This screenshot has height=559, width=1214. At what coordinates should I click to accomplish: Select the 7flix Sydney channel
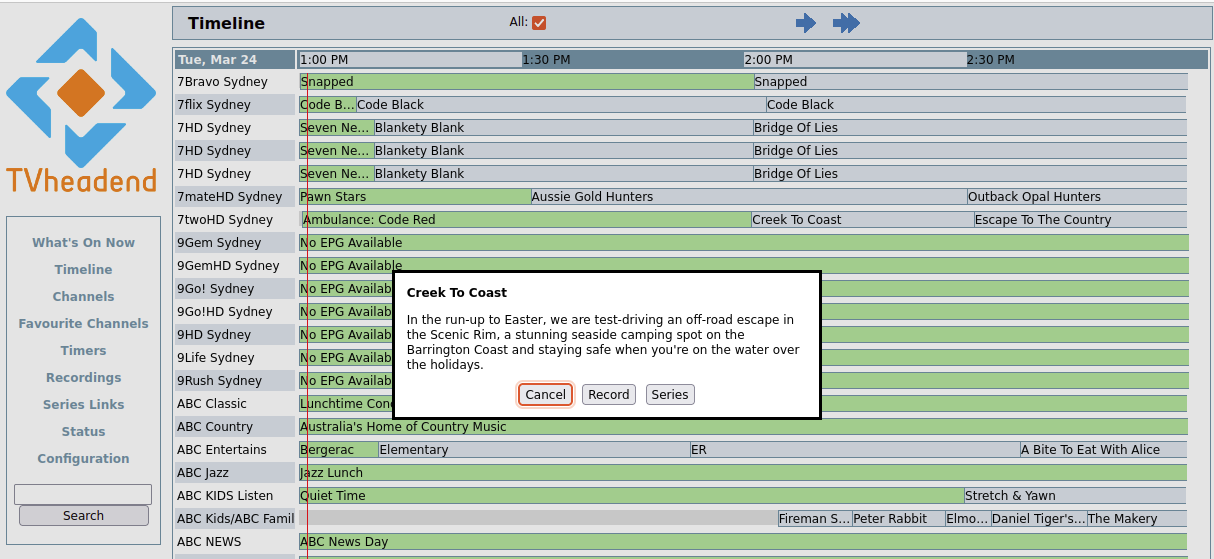[x=235, y=105]
